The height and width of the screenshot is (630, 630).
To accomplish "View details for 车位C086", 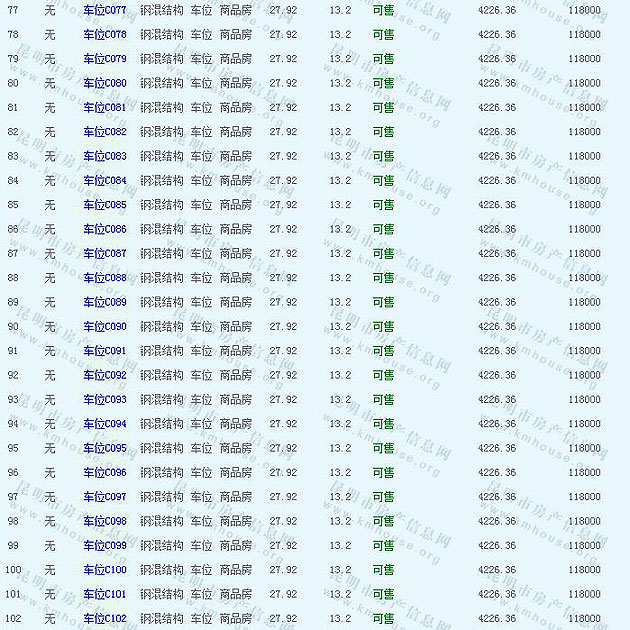I will 105,229.
